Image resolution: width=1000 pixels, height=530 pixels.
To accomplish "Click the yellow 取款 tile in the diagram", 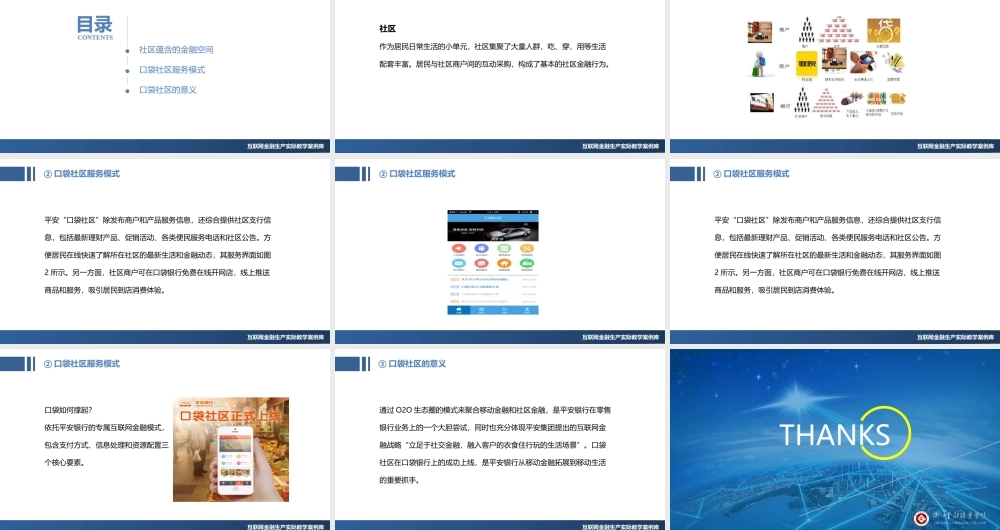I will click(x=806, y=64).
